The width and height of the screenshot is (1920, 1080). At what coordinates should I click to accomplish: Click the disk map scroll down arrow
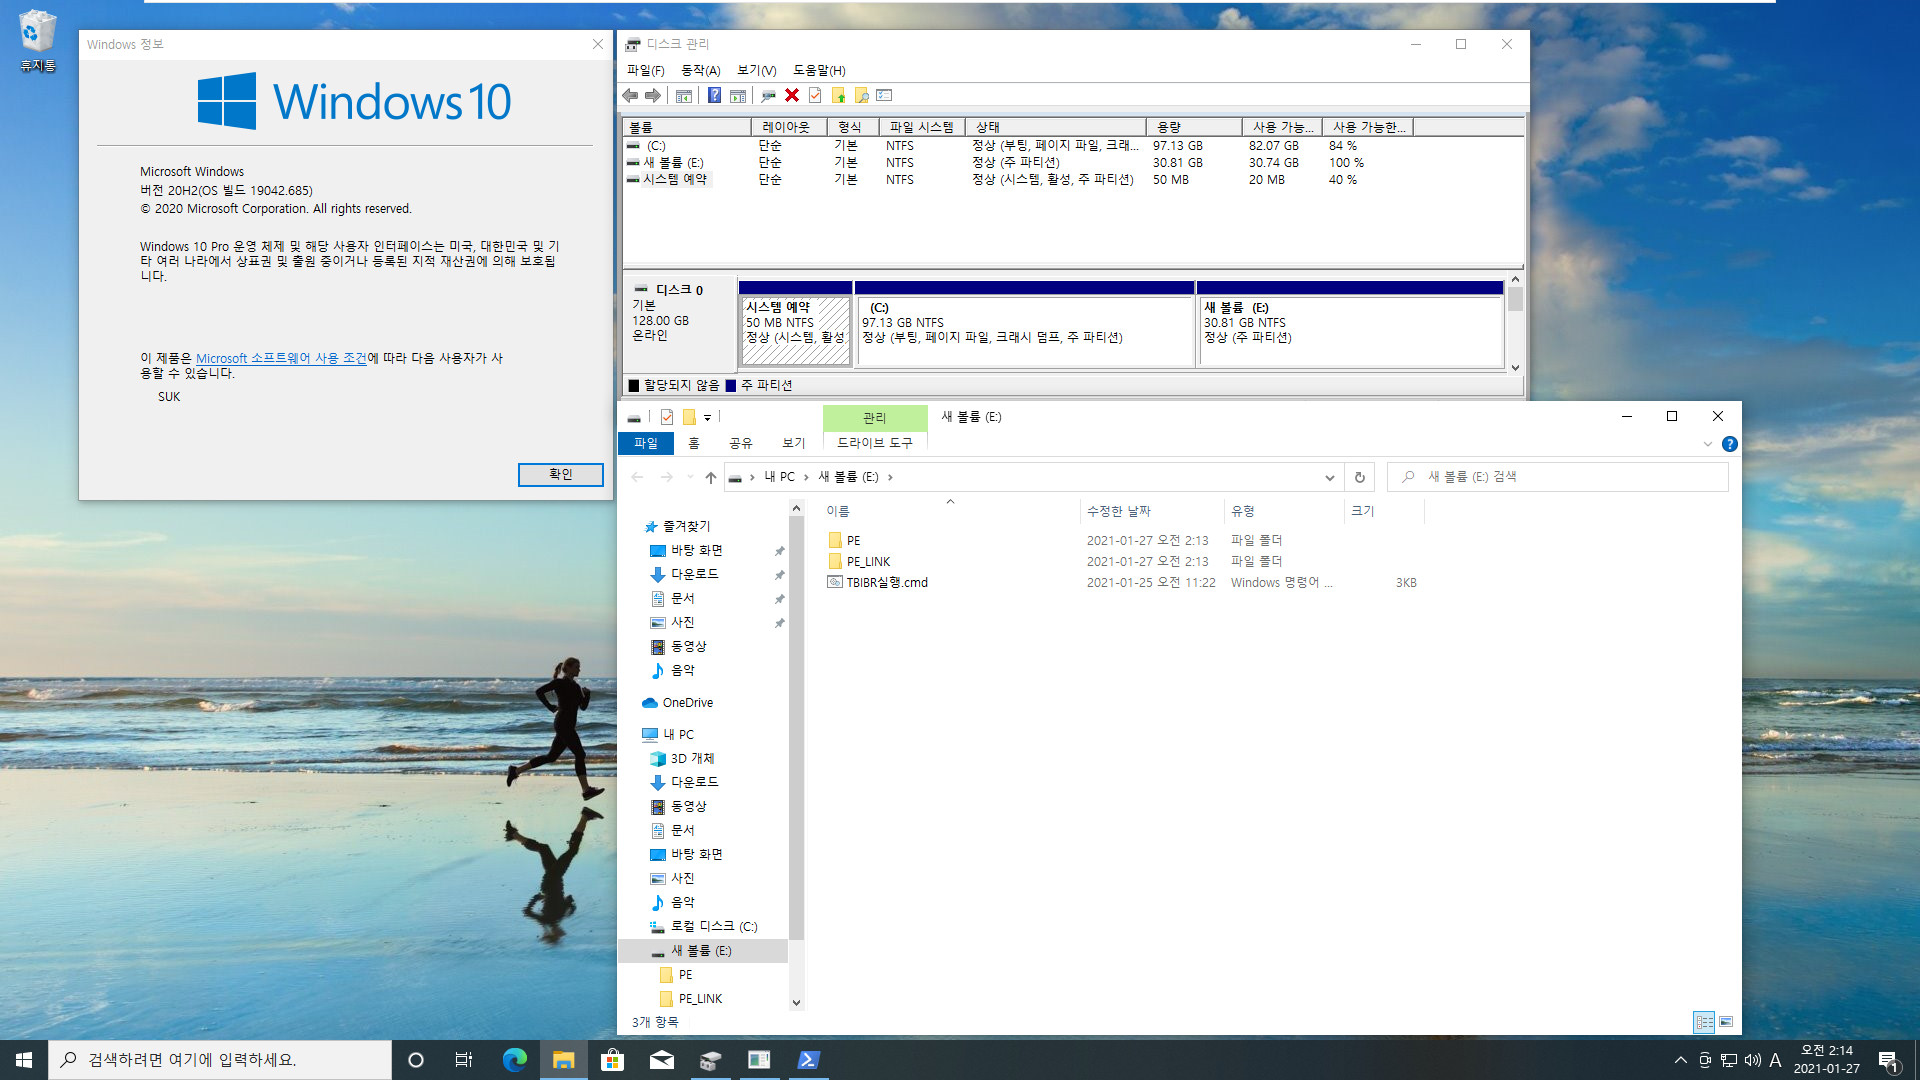point(1516,367)
